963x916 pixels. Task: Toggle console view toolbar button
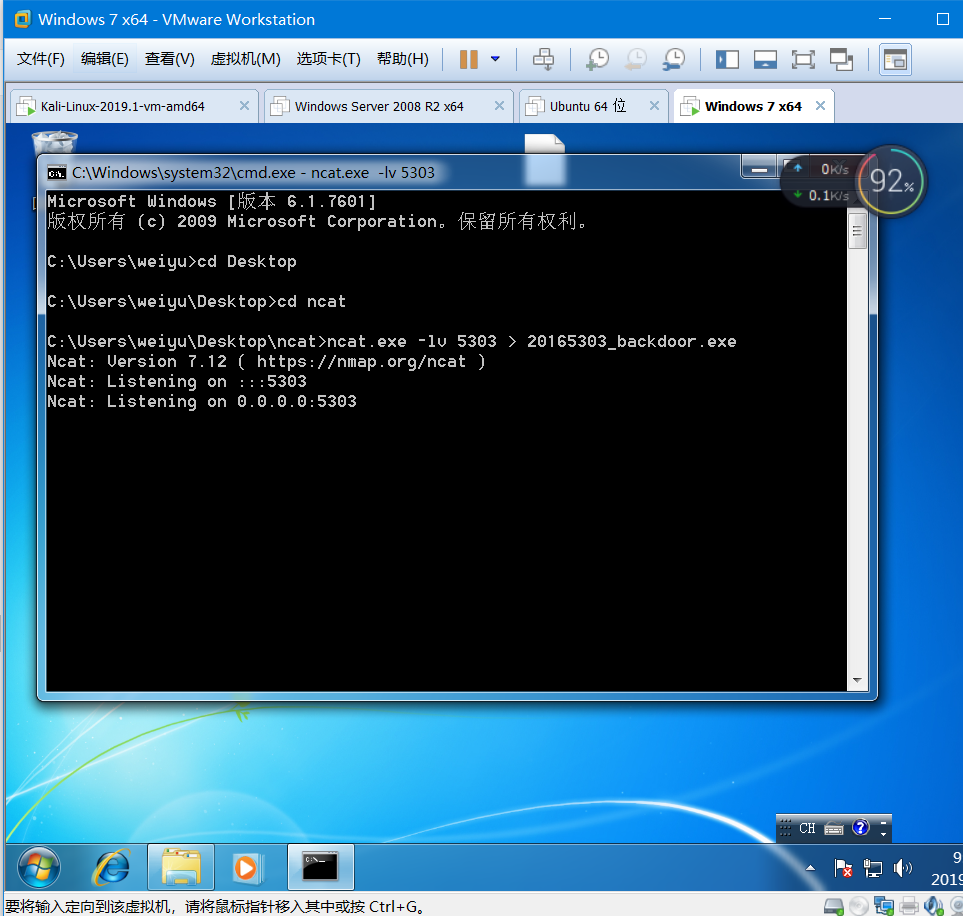tap(895, 60)
